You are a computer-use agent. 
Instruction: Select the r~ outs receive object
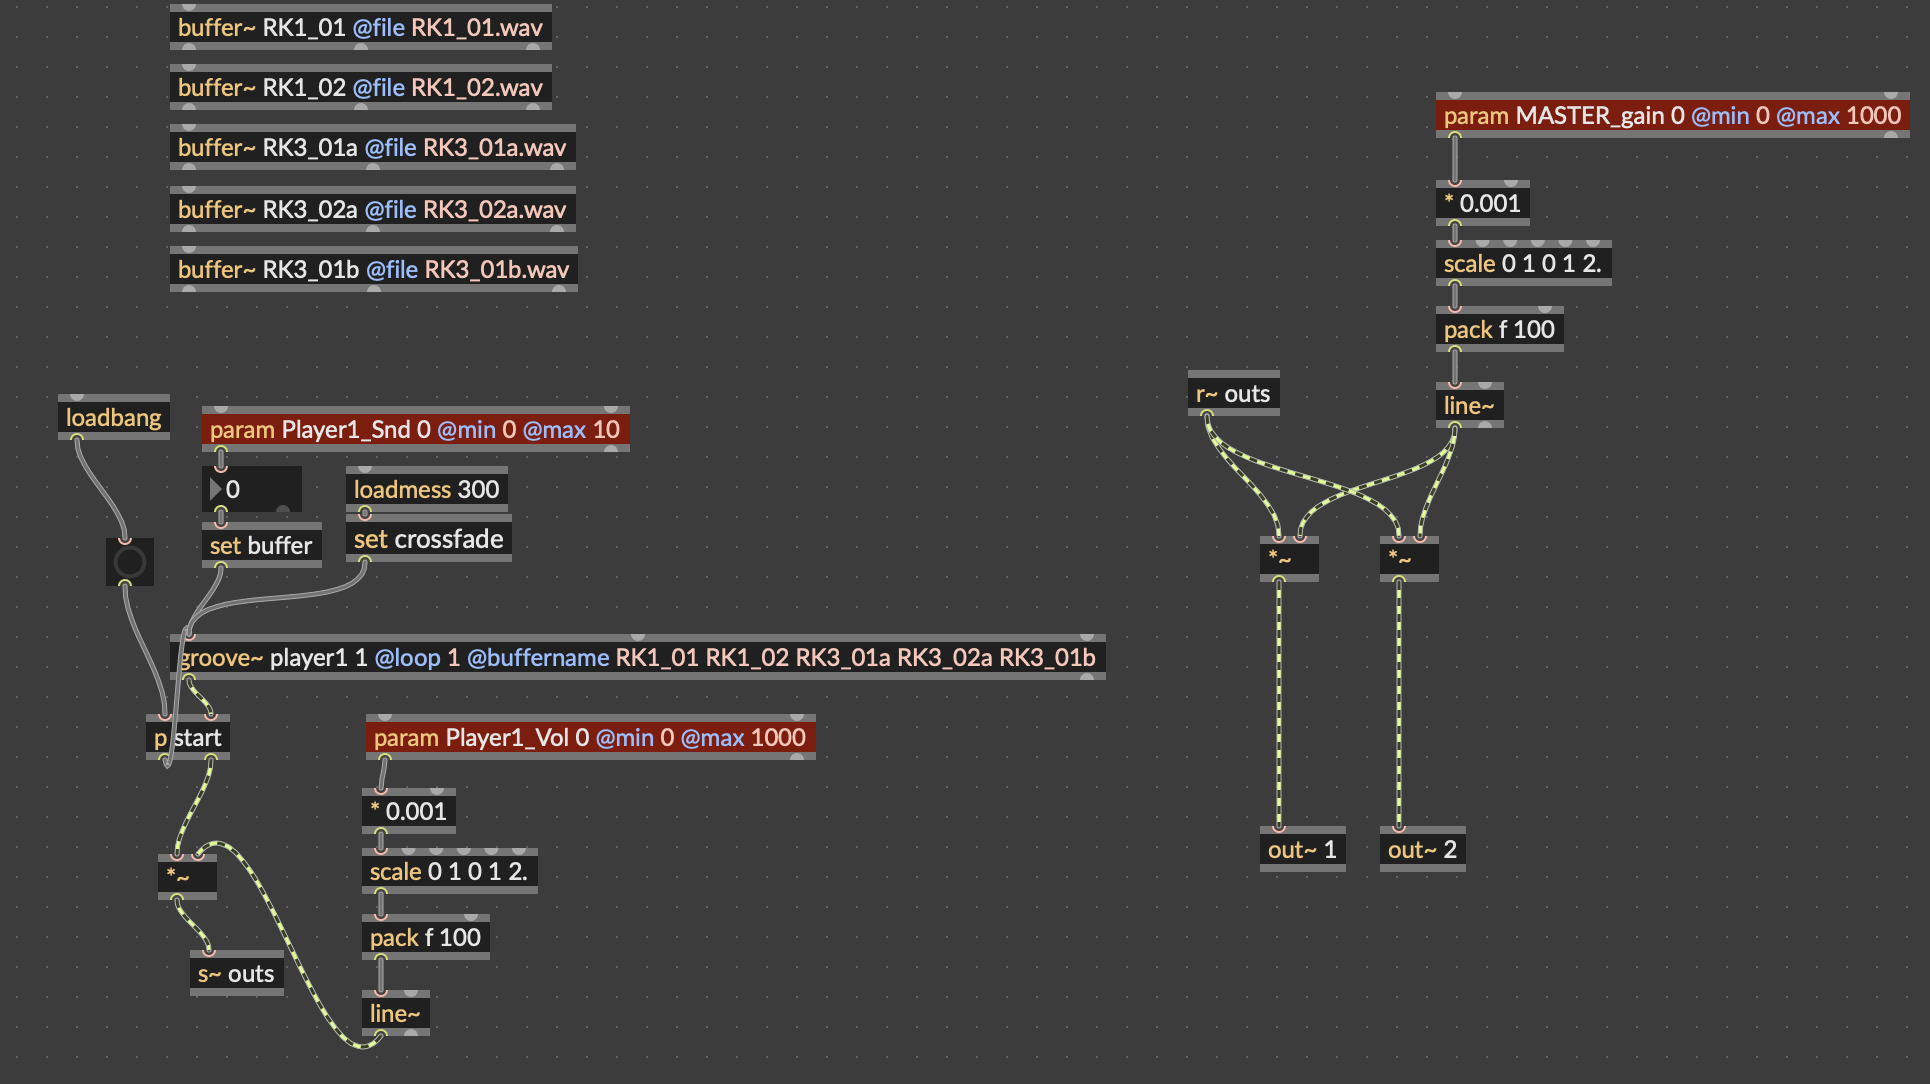click(1233, 393)
